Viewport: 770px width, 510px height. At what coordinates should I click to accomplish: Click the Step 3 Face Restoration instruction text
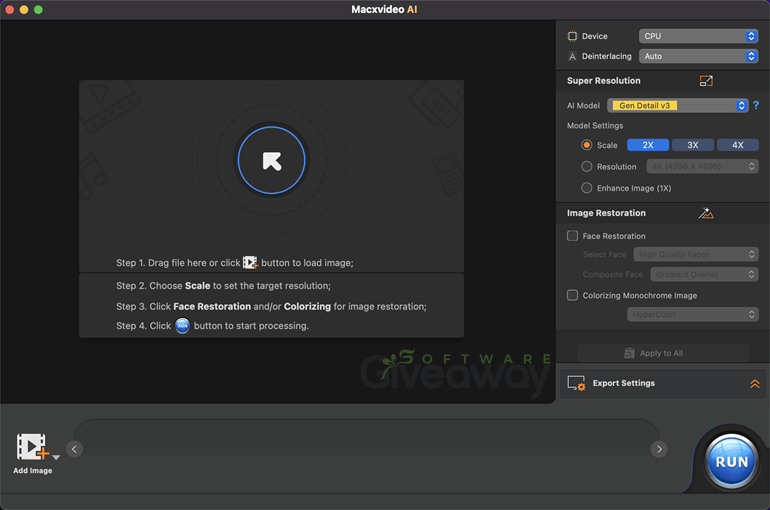pos(271,306)
